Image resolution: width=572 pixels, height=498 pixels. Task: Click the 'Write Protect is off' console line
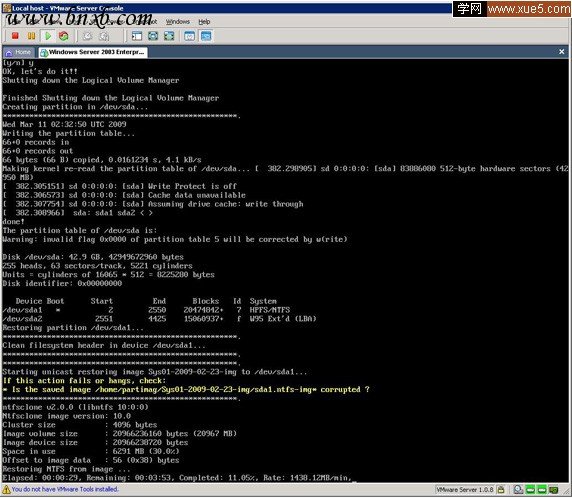pyautogui.click(x=120, y=186)
